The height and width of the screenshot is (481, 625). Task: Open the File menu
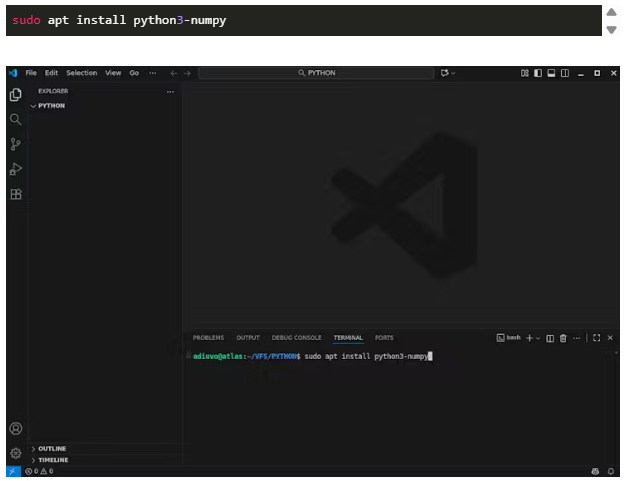tap(31, 73)
